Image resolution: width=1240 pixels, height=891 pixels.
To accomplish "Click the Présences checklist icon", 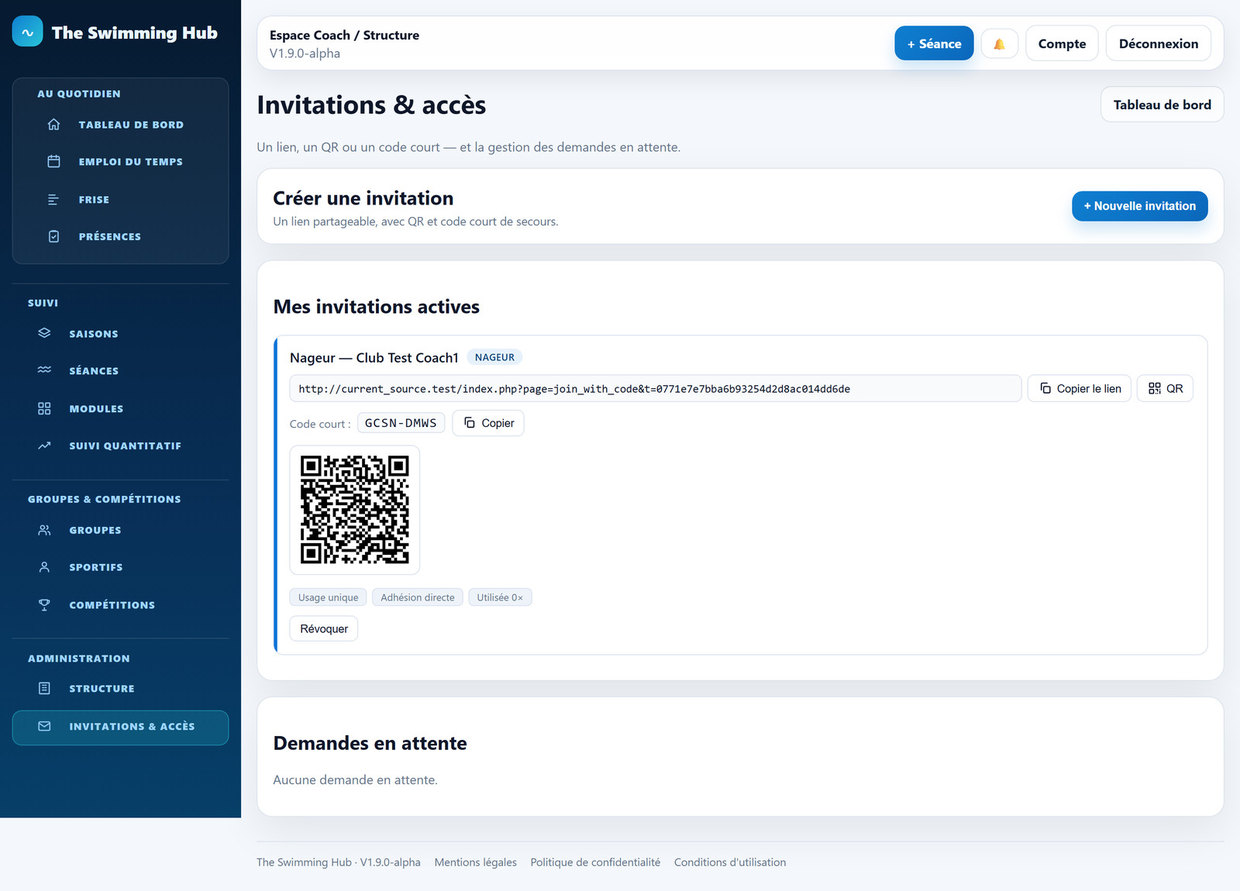I will click(x=54, y=237).
